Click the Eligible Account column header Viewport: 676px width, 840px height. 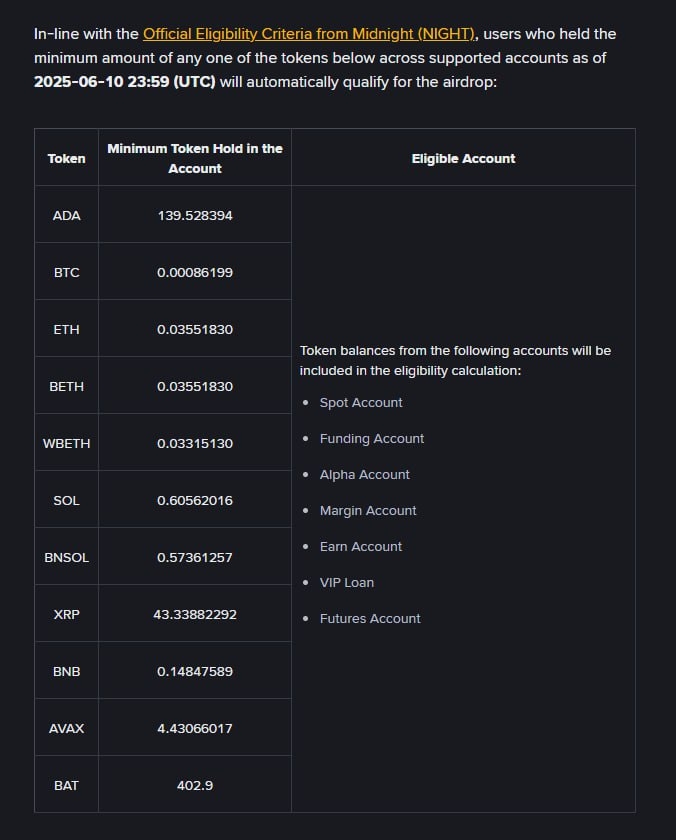click(463, 158)
